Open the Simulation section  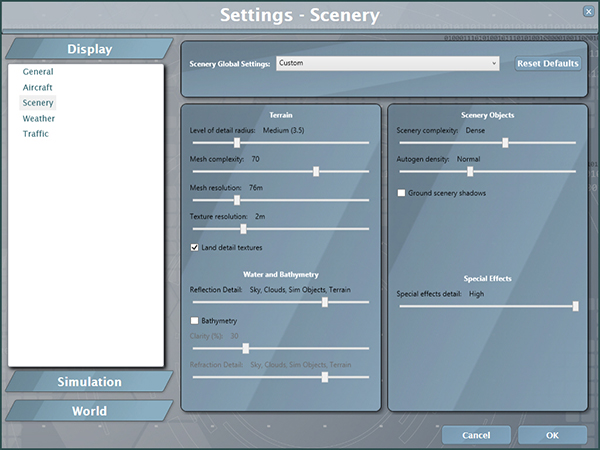(90, 382)
